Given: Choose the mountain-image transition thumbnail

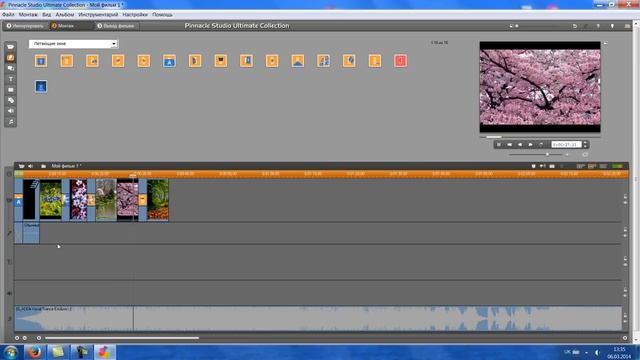Looking at the screenshot, I should (298, 61).
